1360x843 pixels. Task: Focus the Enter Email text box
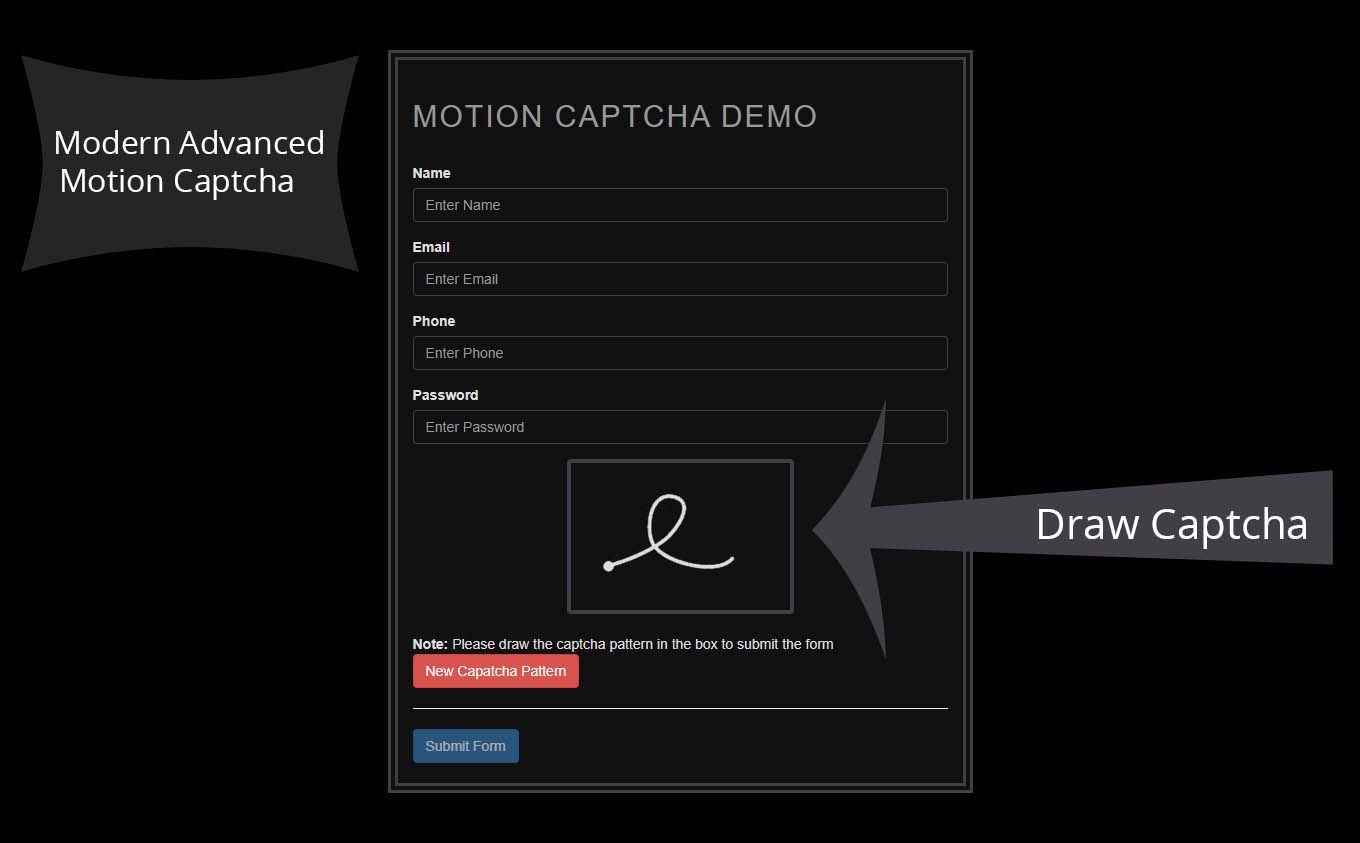pos(679,279)
